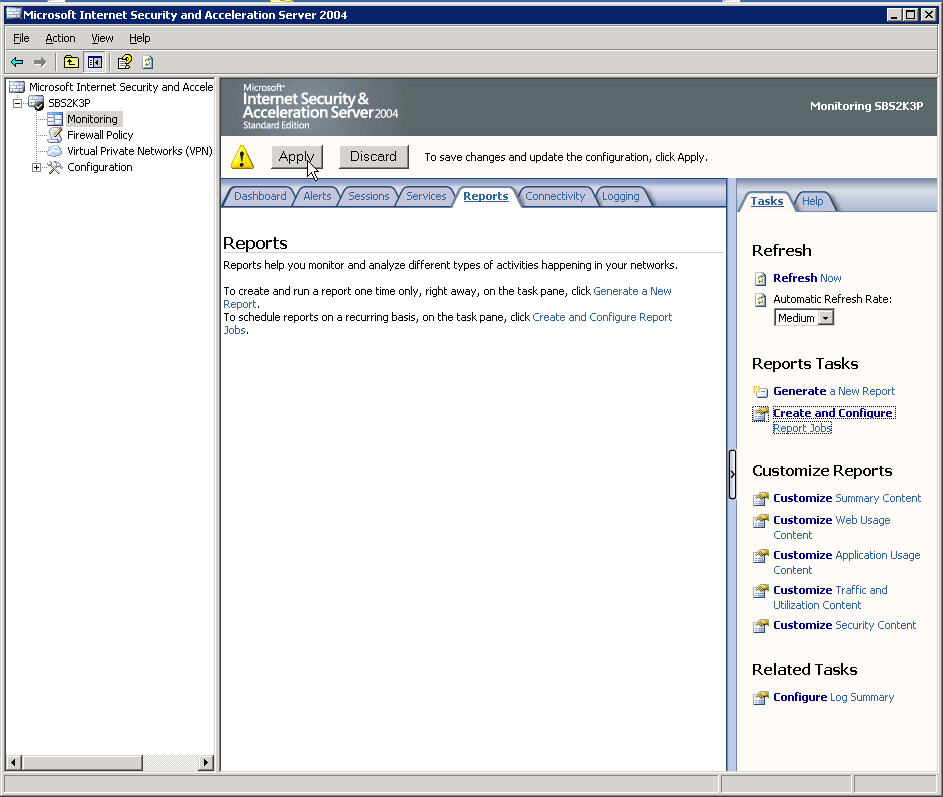Viewport: 943px width, 797px height.
Task: Click the Customize Application Usage Content icon
Action: pos(760,555)
